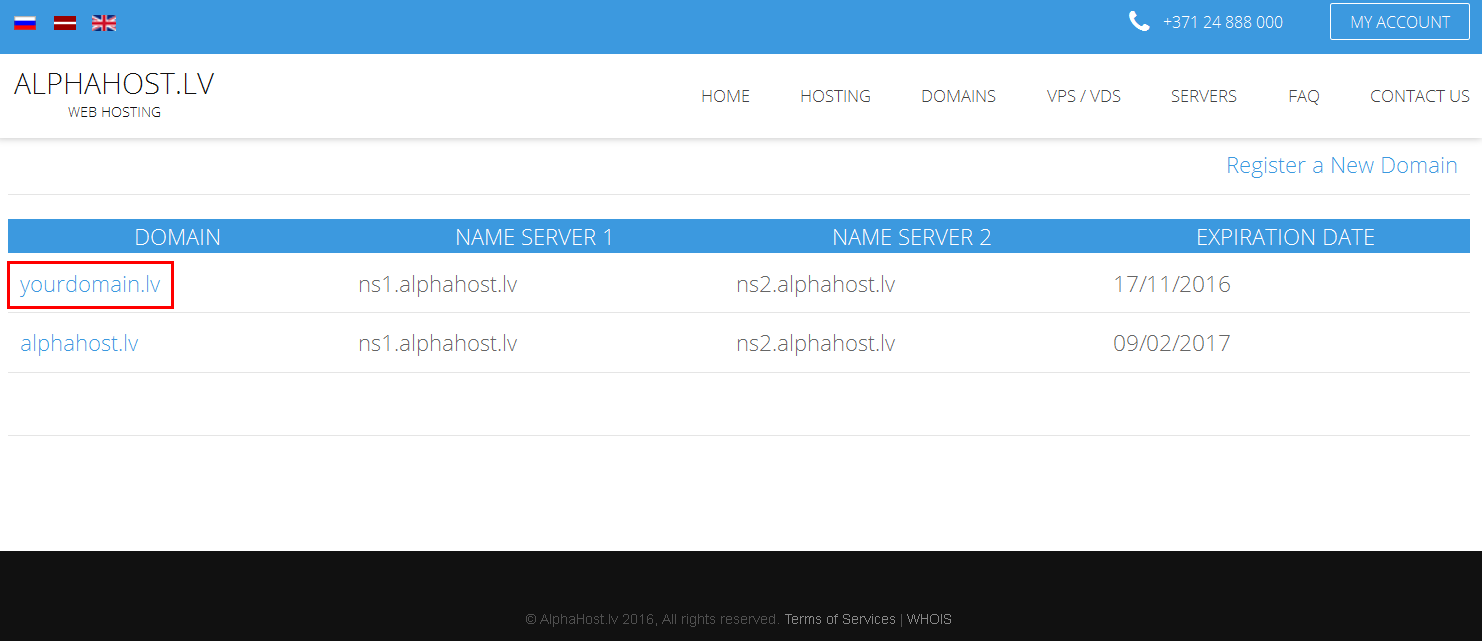Switch language via Russian flag icon
Viewport: 1482px width, 641px height.
tap(25, 23)
